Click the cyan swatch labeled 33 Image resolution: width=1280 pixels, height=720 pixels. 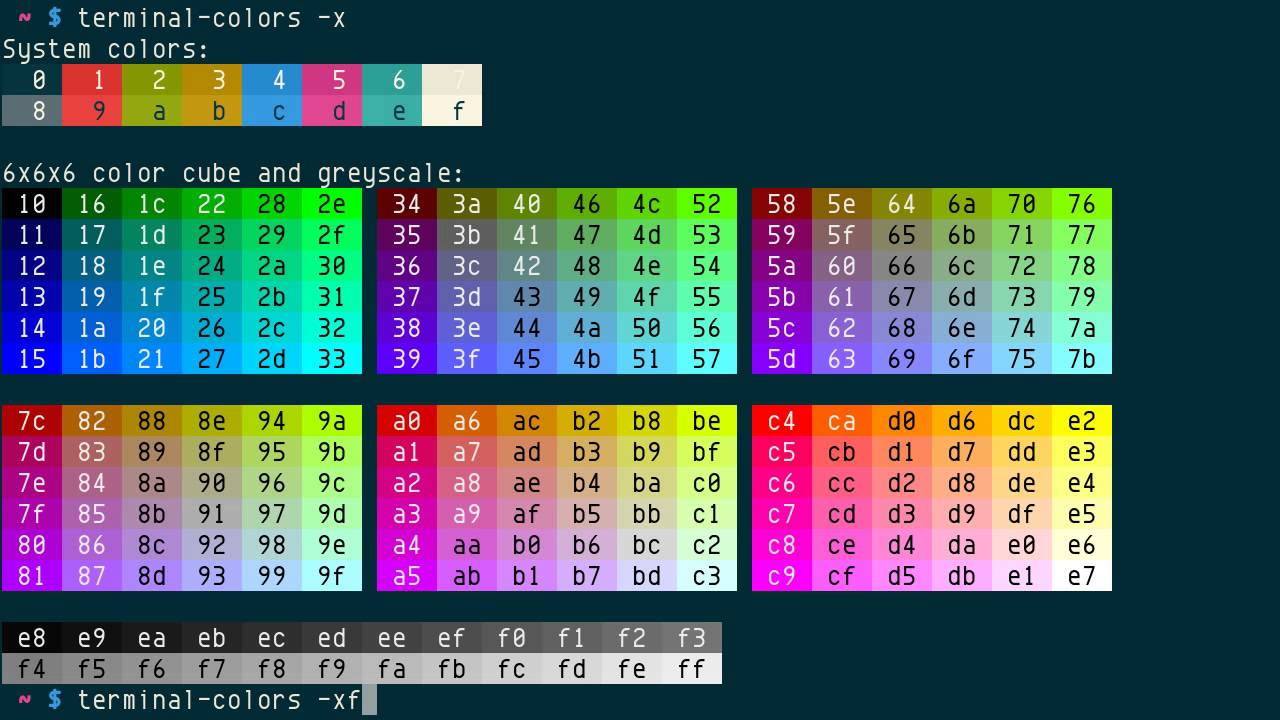(331, 359)
